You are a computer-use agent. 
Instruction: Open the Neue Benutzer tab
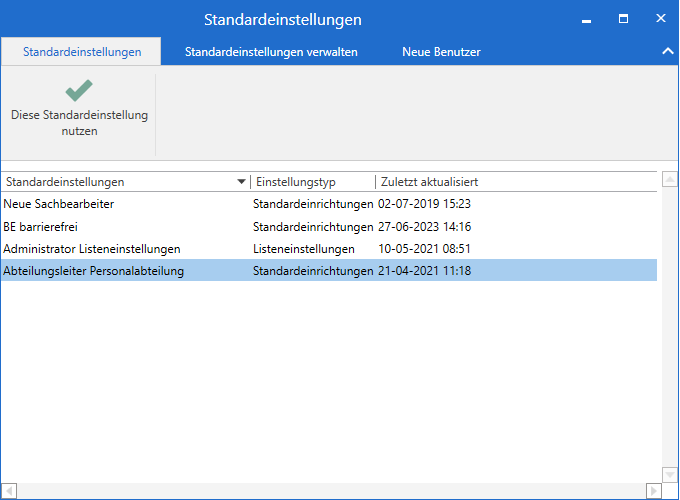tap(441, 52)
